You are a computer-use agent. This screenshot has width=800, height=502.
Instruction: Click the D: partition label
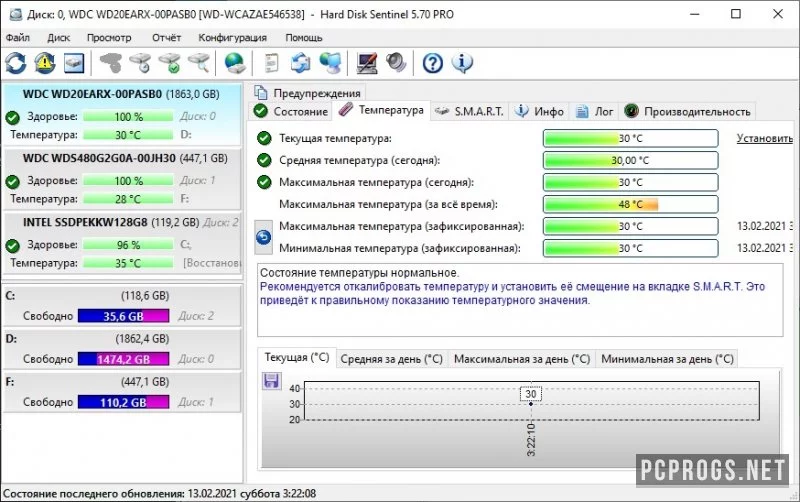point(11,339)
